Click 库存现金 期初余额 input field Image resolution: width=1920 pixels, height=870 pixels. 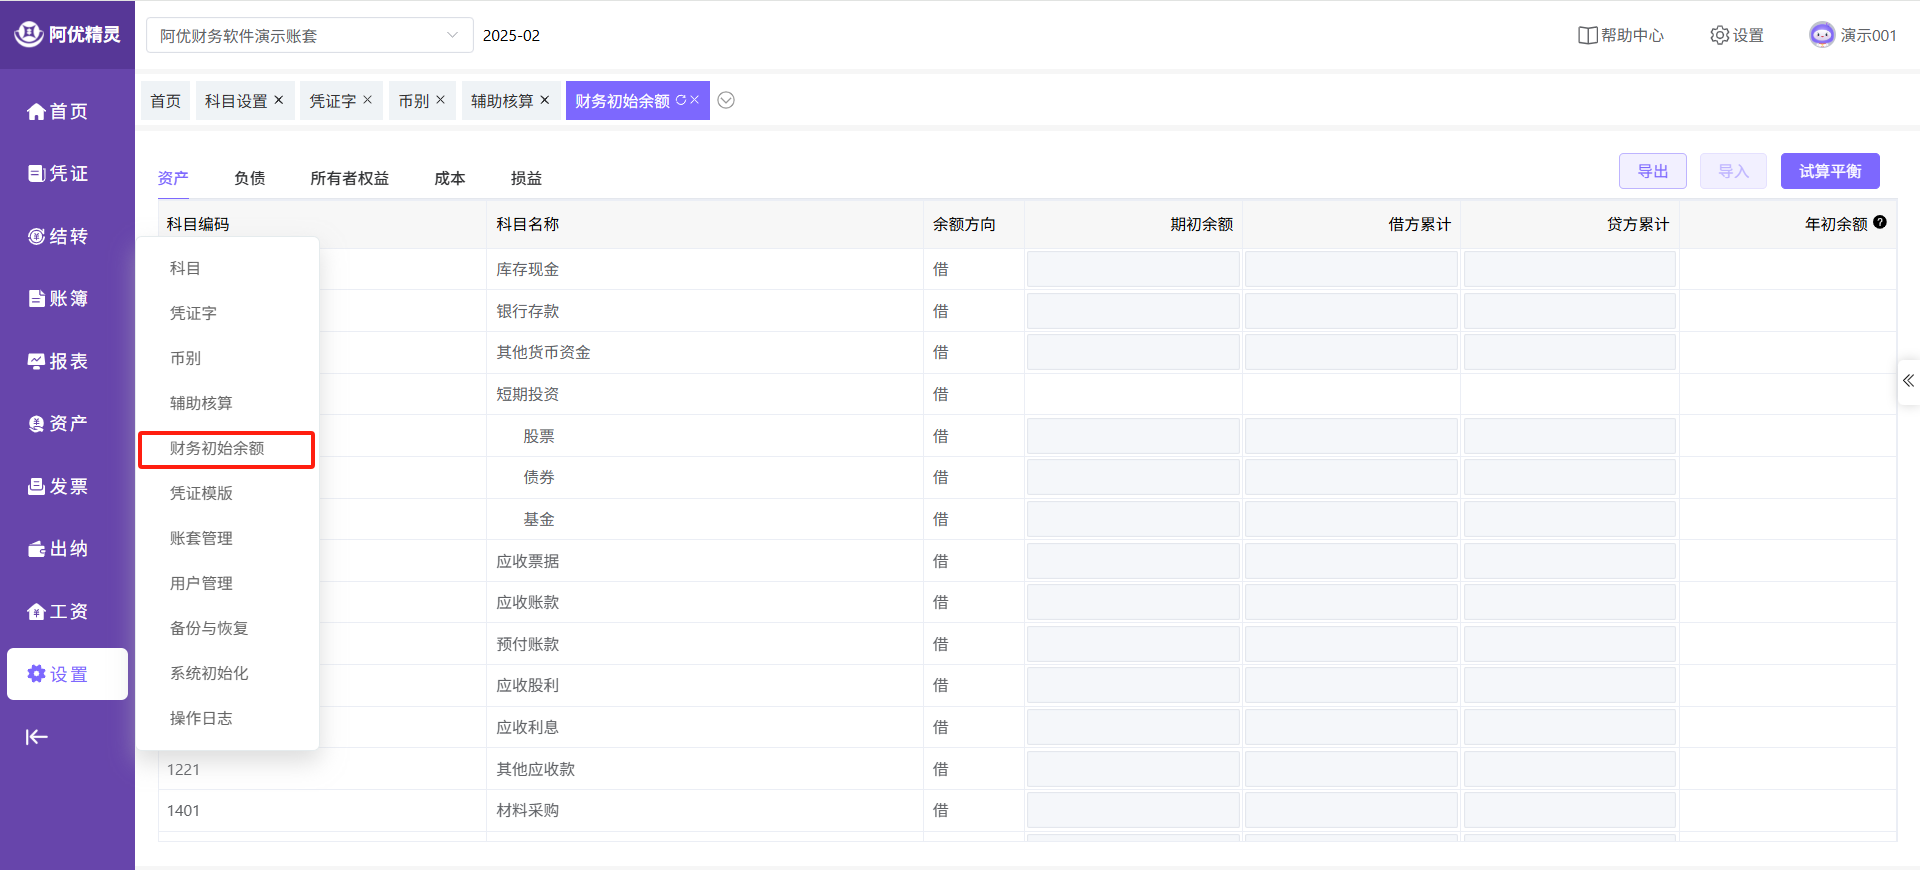[1132, 270]
